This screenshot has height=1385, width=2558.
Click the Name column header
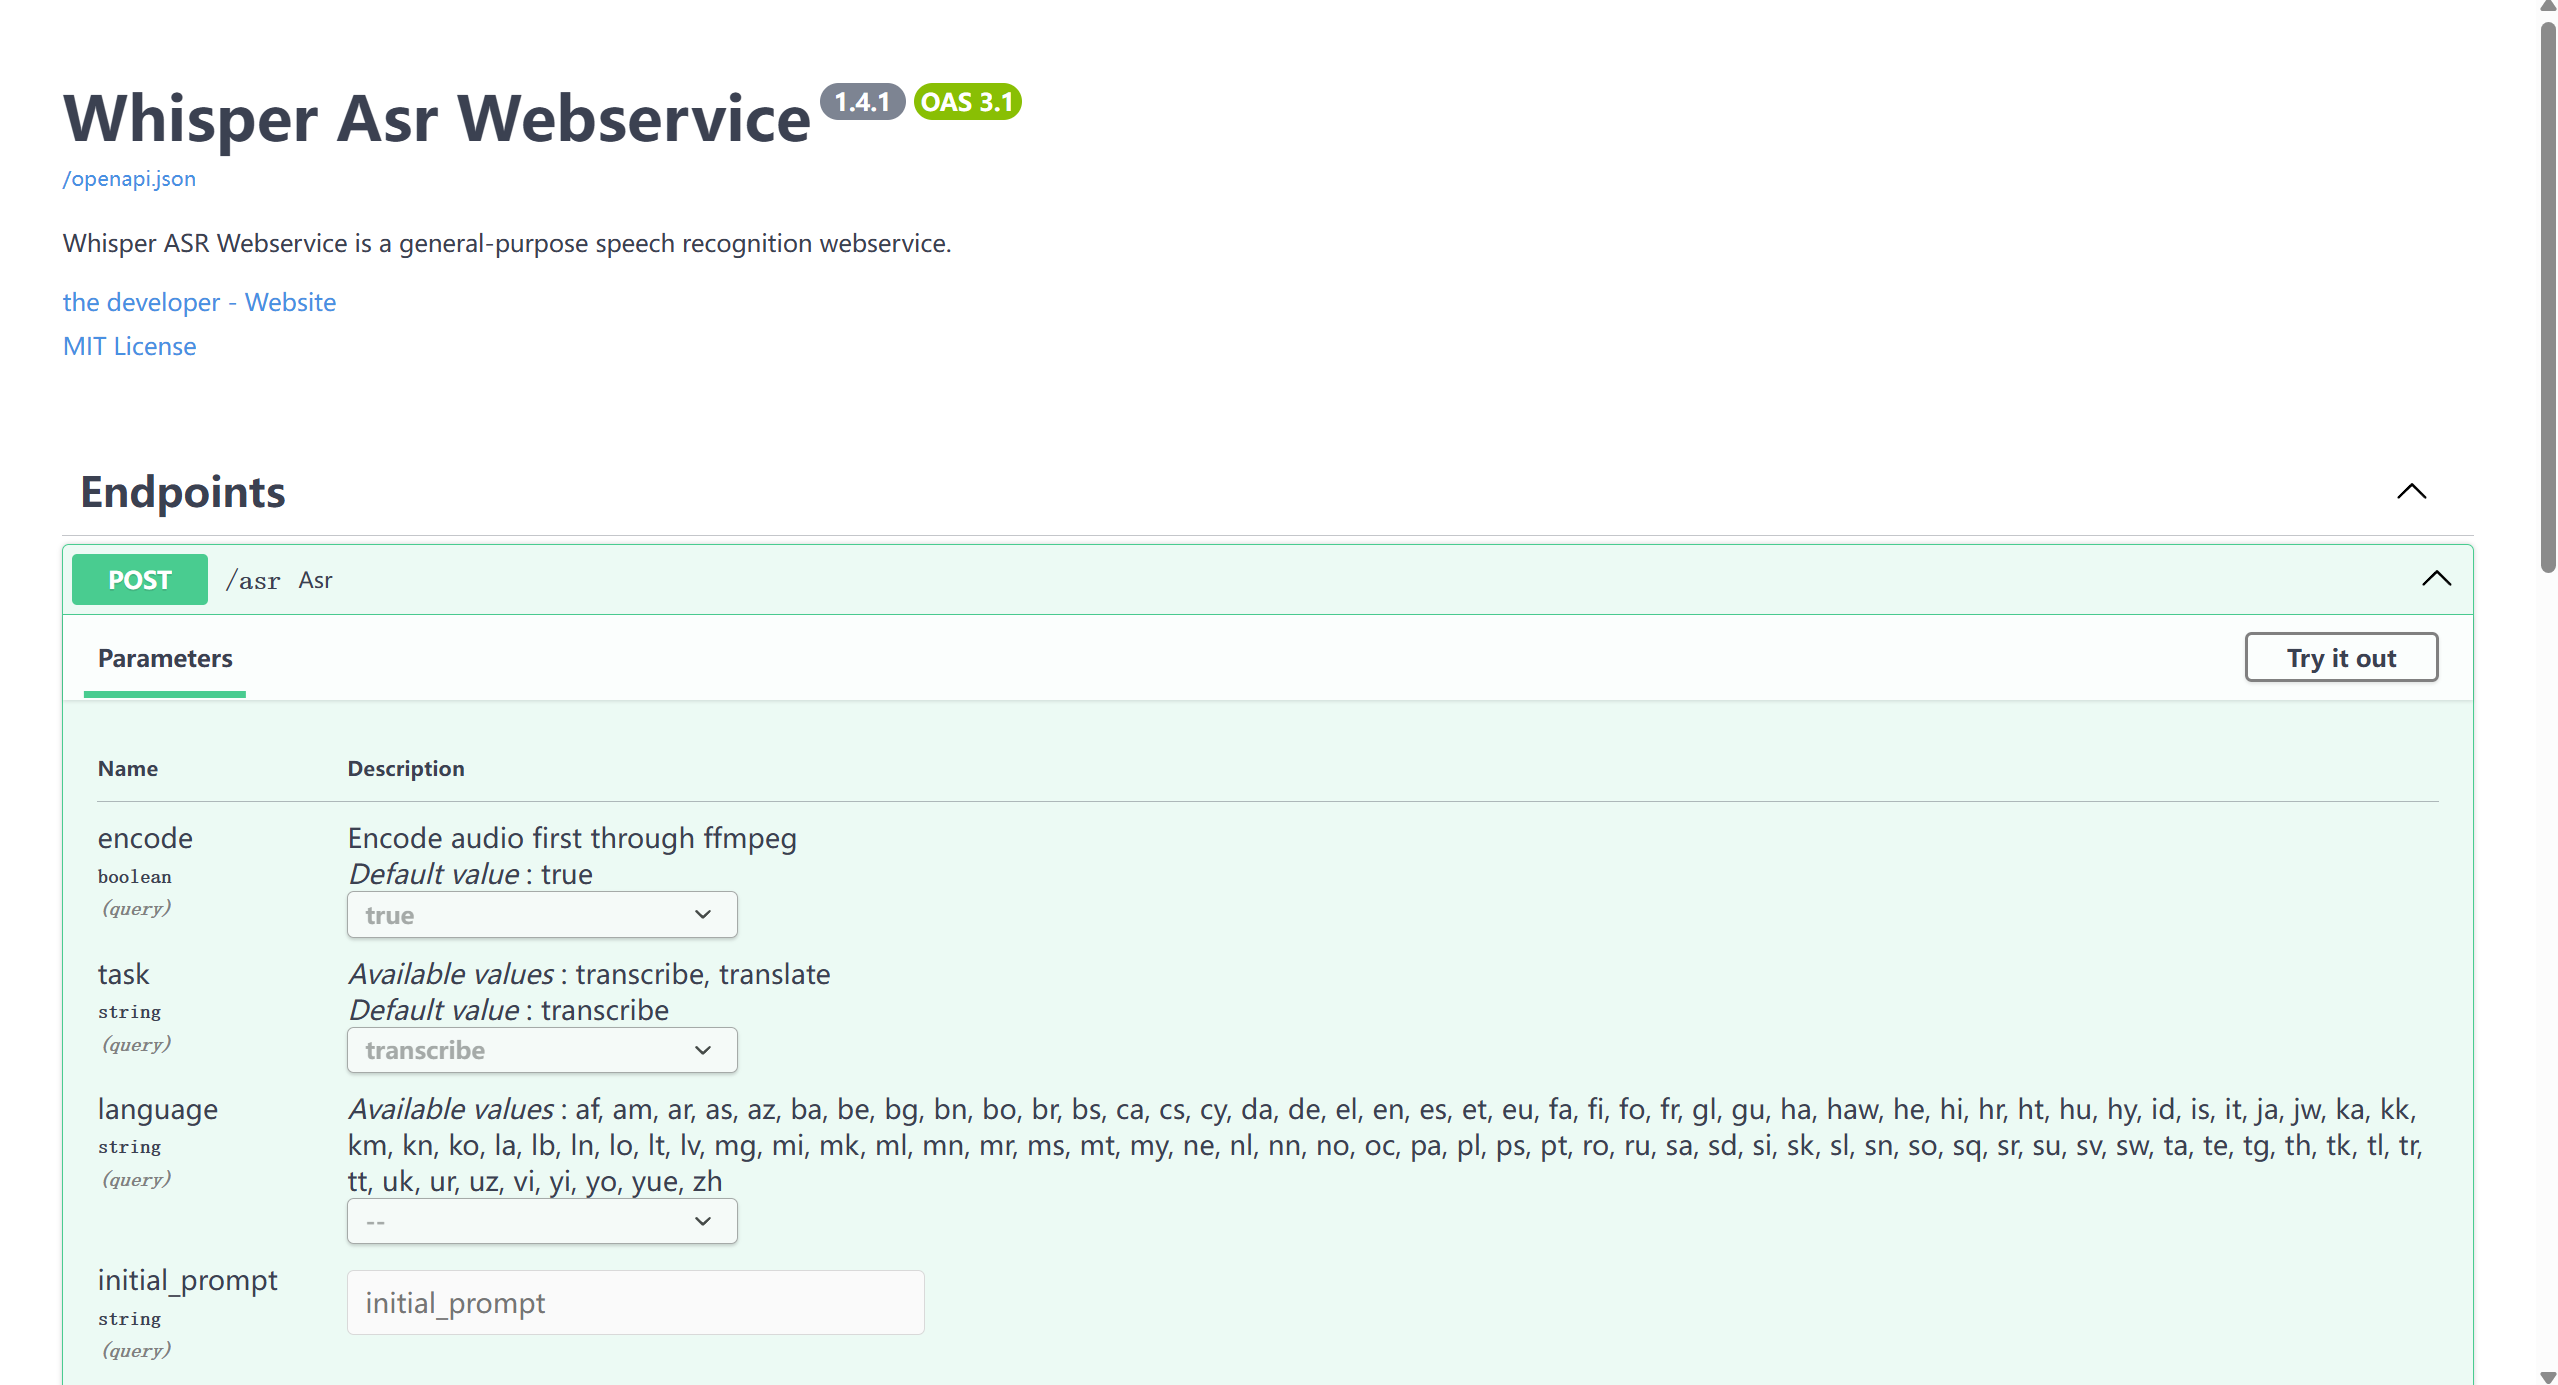[128, 768]
